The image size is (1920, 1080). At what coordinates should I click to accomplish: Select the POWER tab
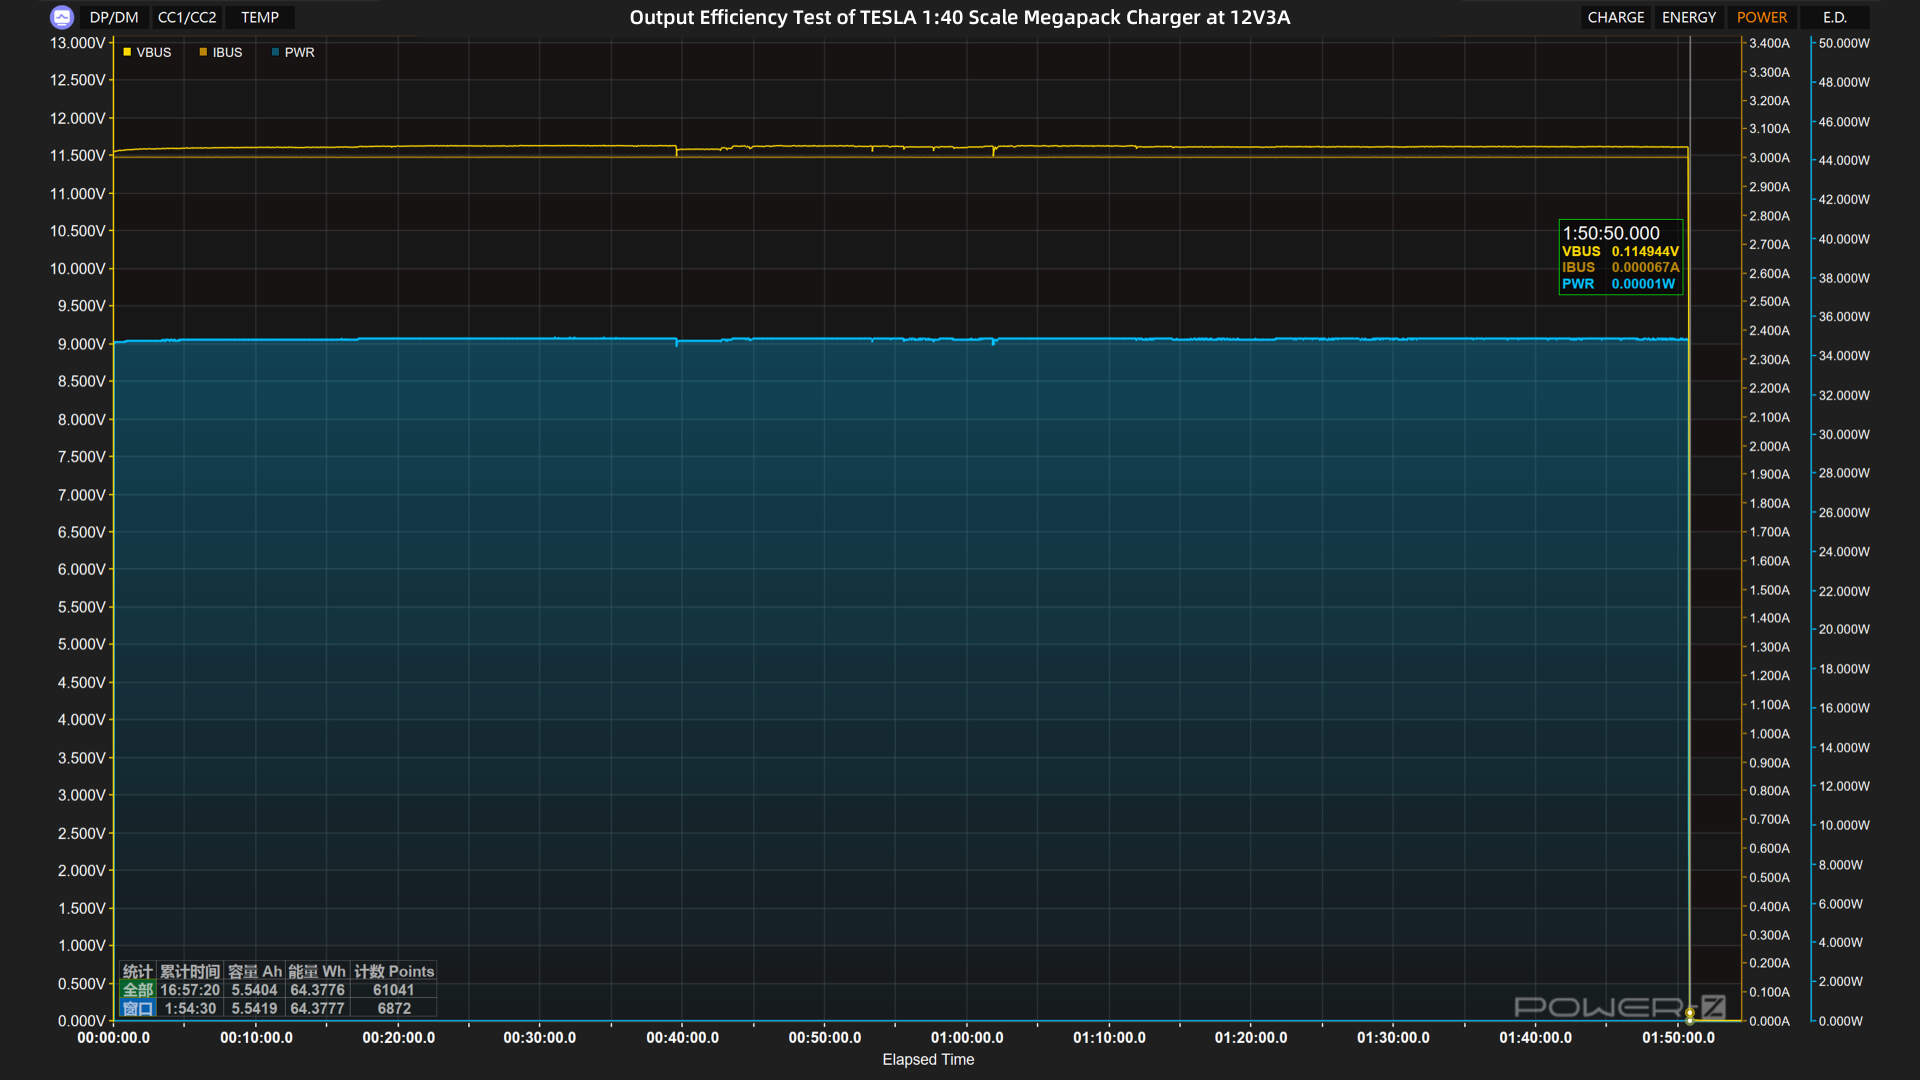coord(1761,17)
